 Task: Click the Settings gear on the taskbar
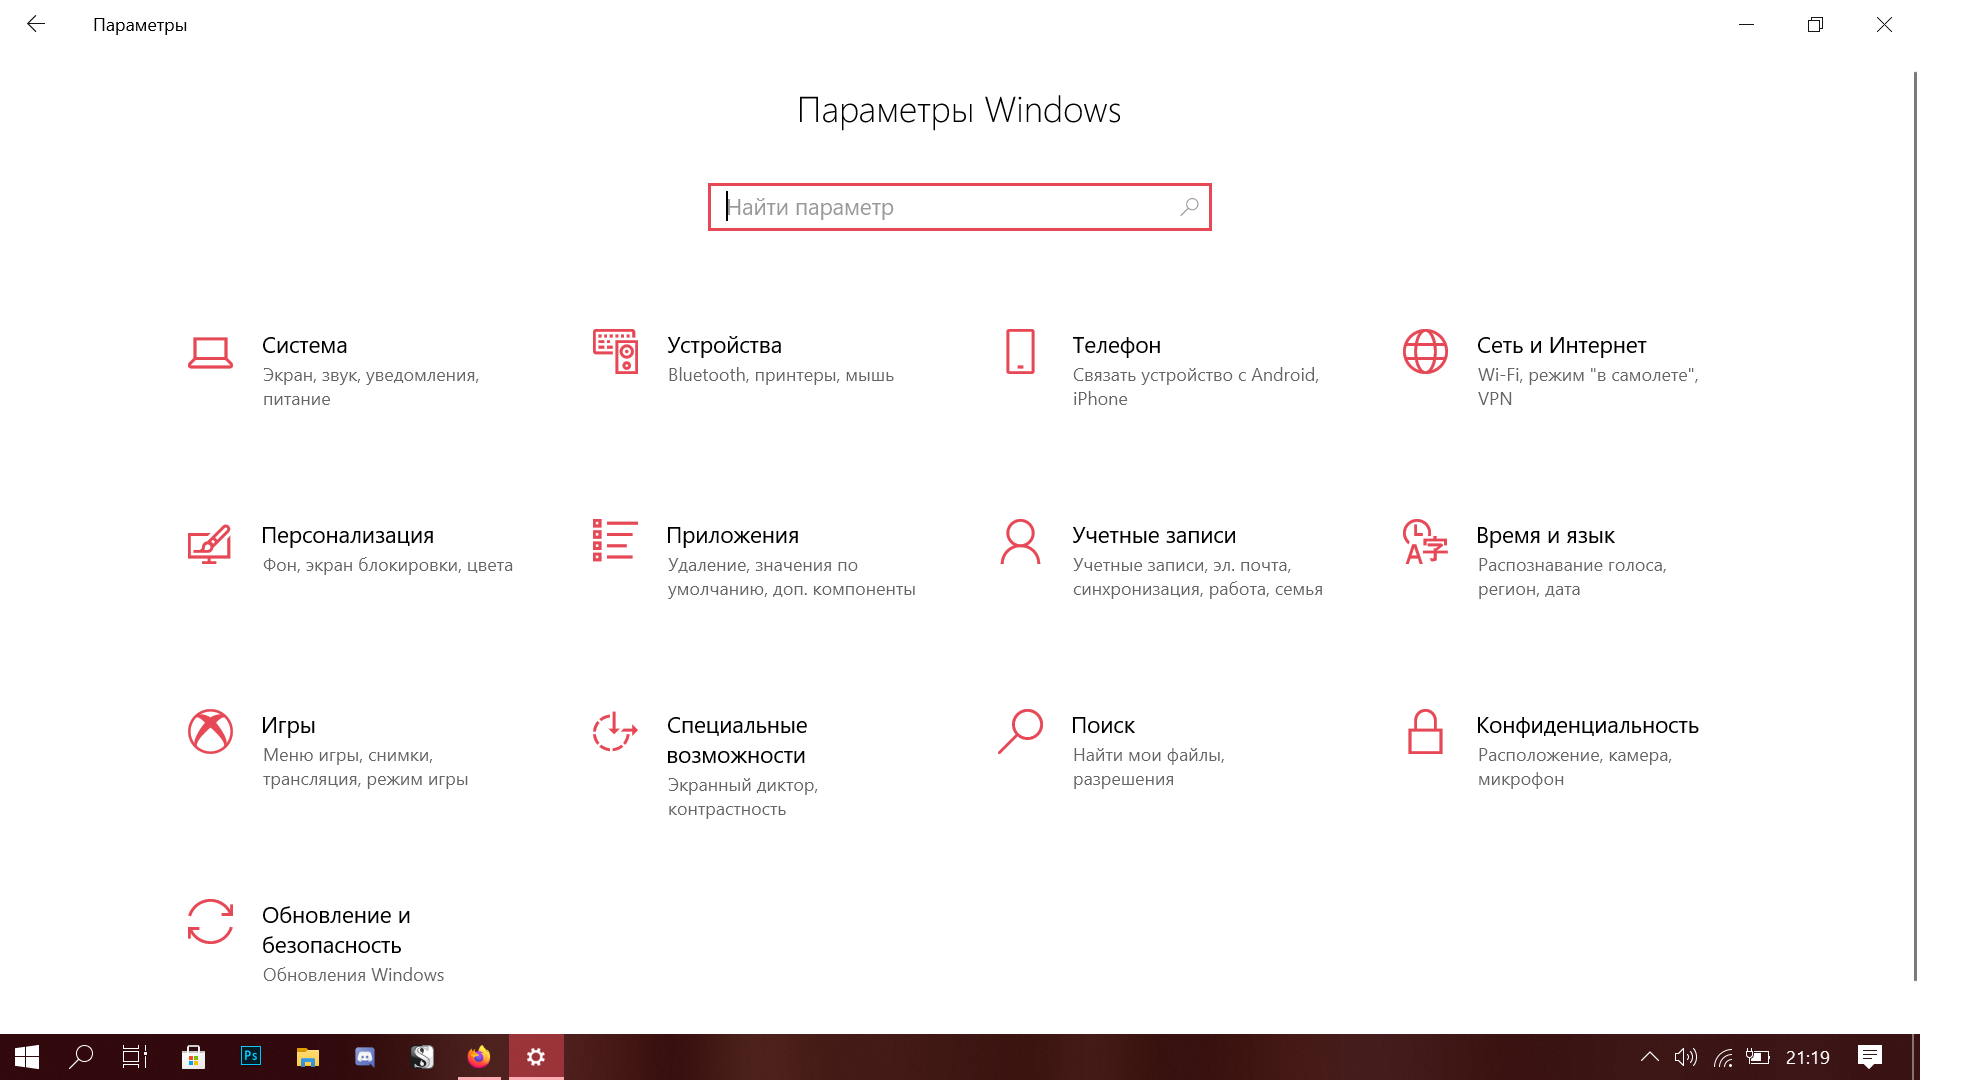click(536, 1057)
